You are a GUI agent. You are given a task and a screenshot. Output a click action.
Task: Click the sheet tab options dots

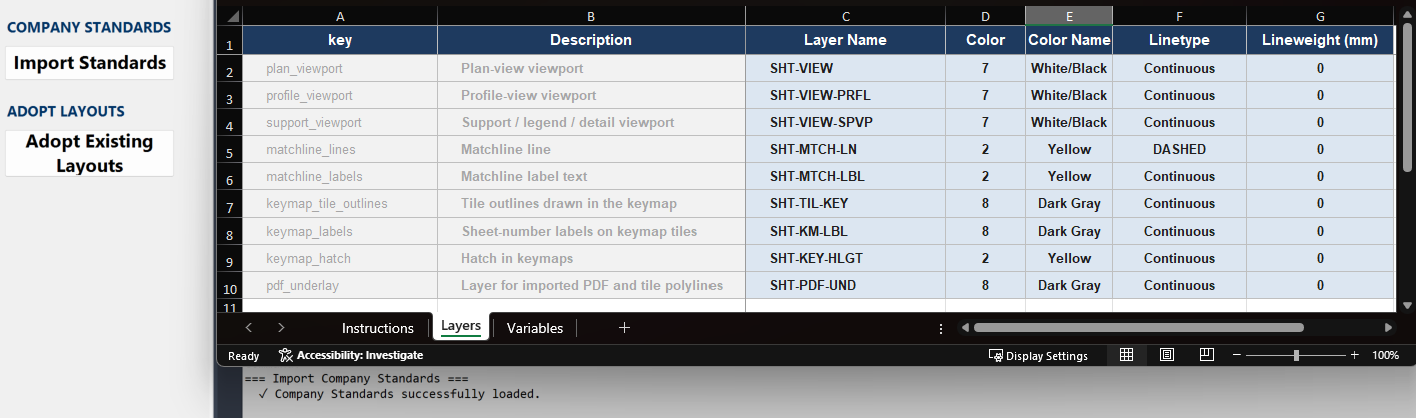point(941,328)
